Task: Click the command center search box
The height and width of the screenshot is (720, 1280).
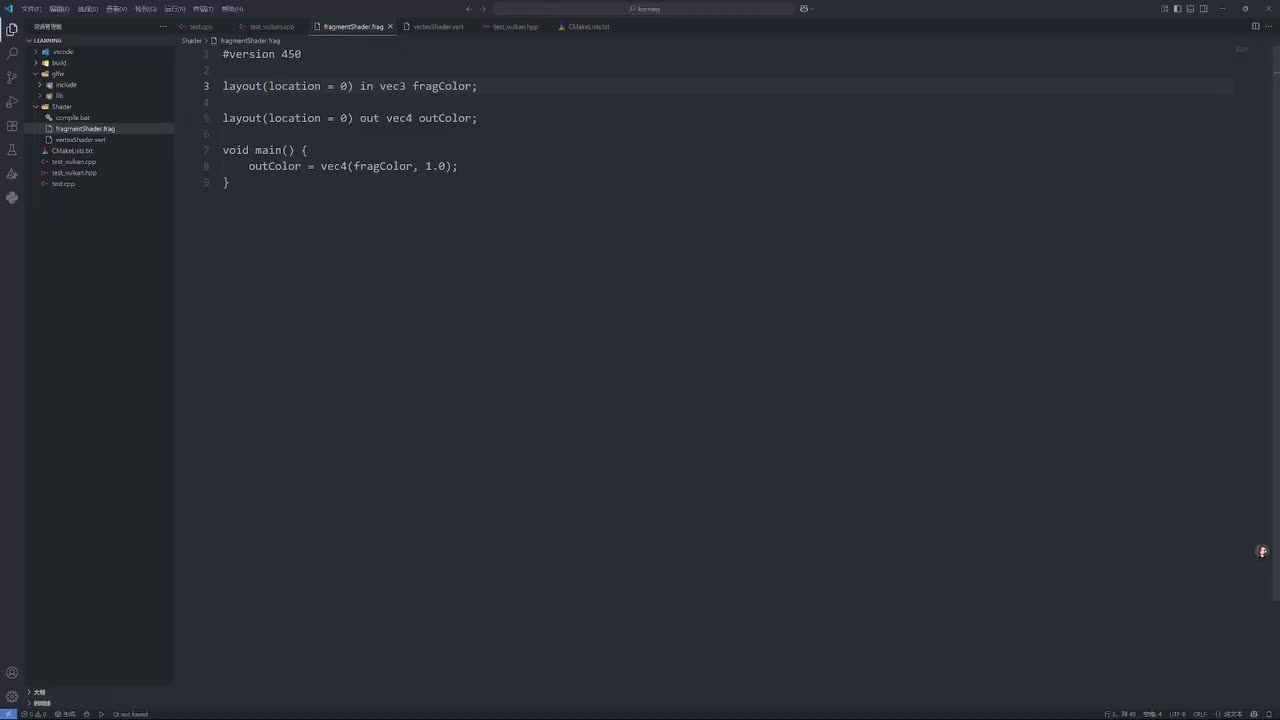Action: 645,9
